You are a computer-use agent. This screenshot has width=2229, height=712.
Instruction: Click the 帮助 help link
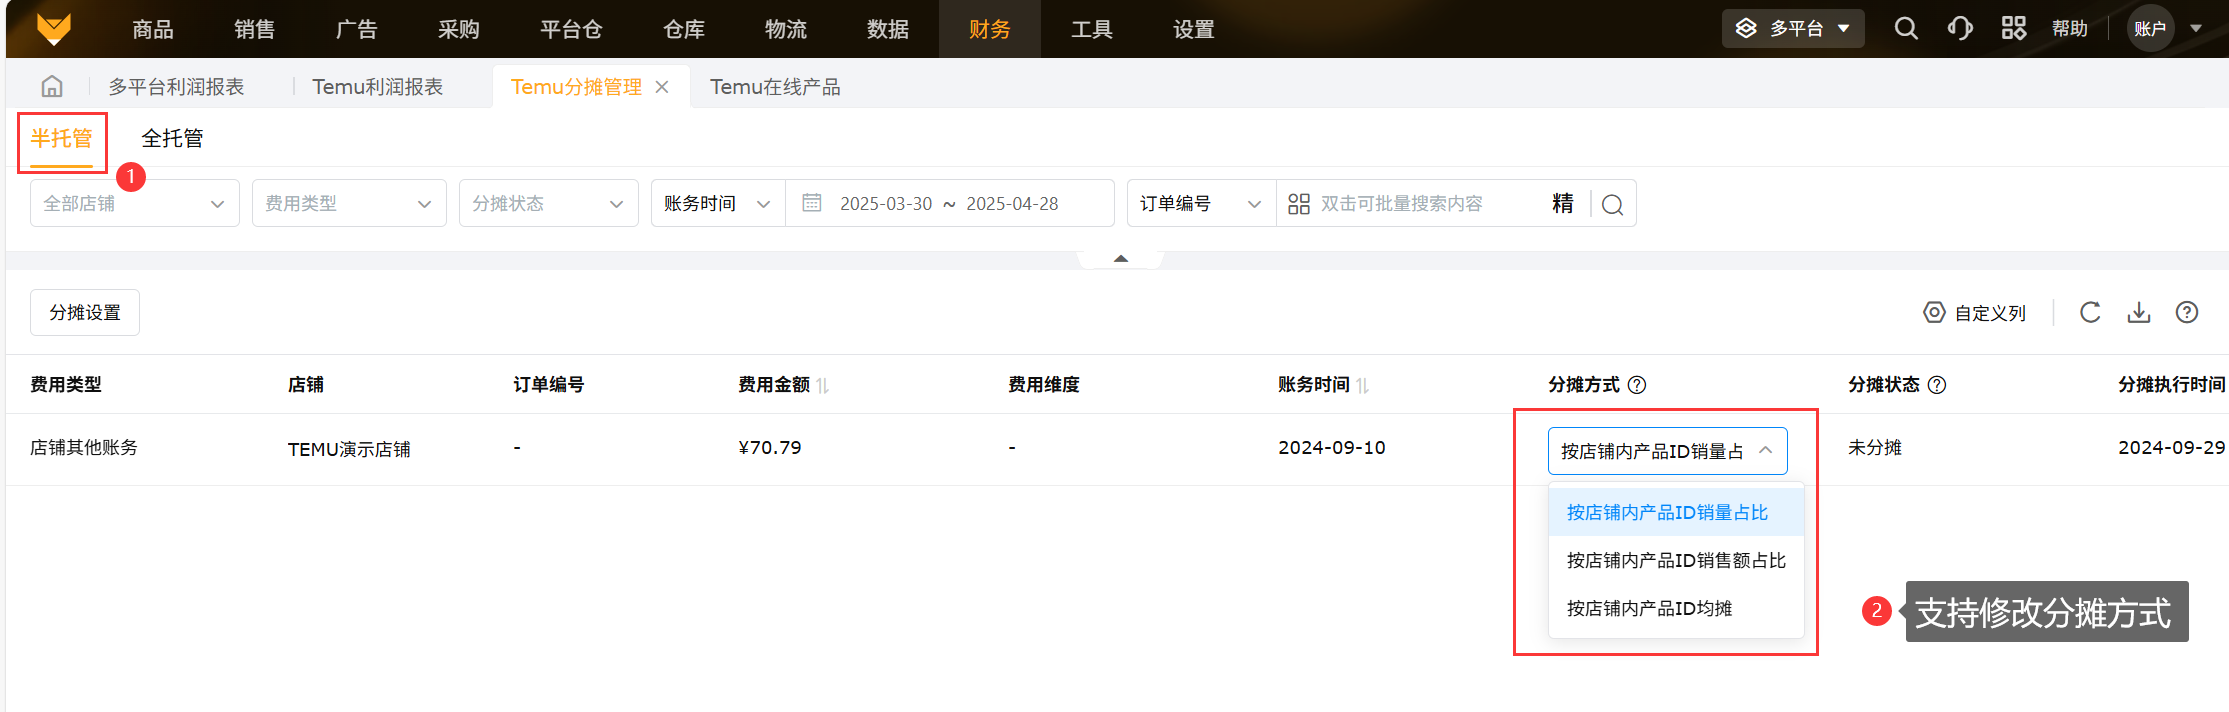tap(2070, 28)
